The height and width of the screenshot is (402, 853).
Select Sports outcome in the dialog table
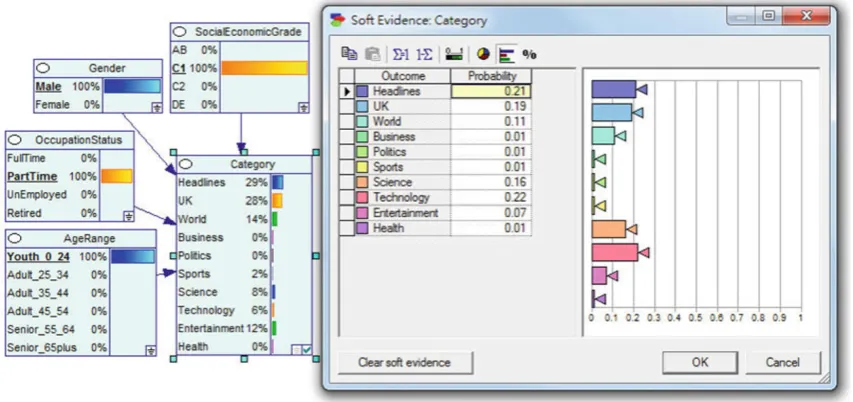pos(388,167)
